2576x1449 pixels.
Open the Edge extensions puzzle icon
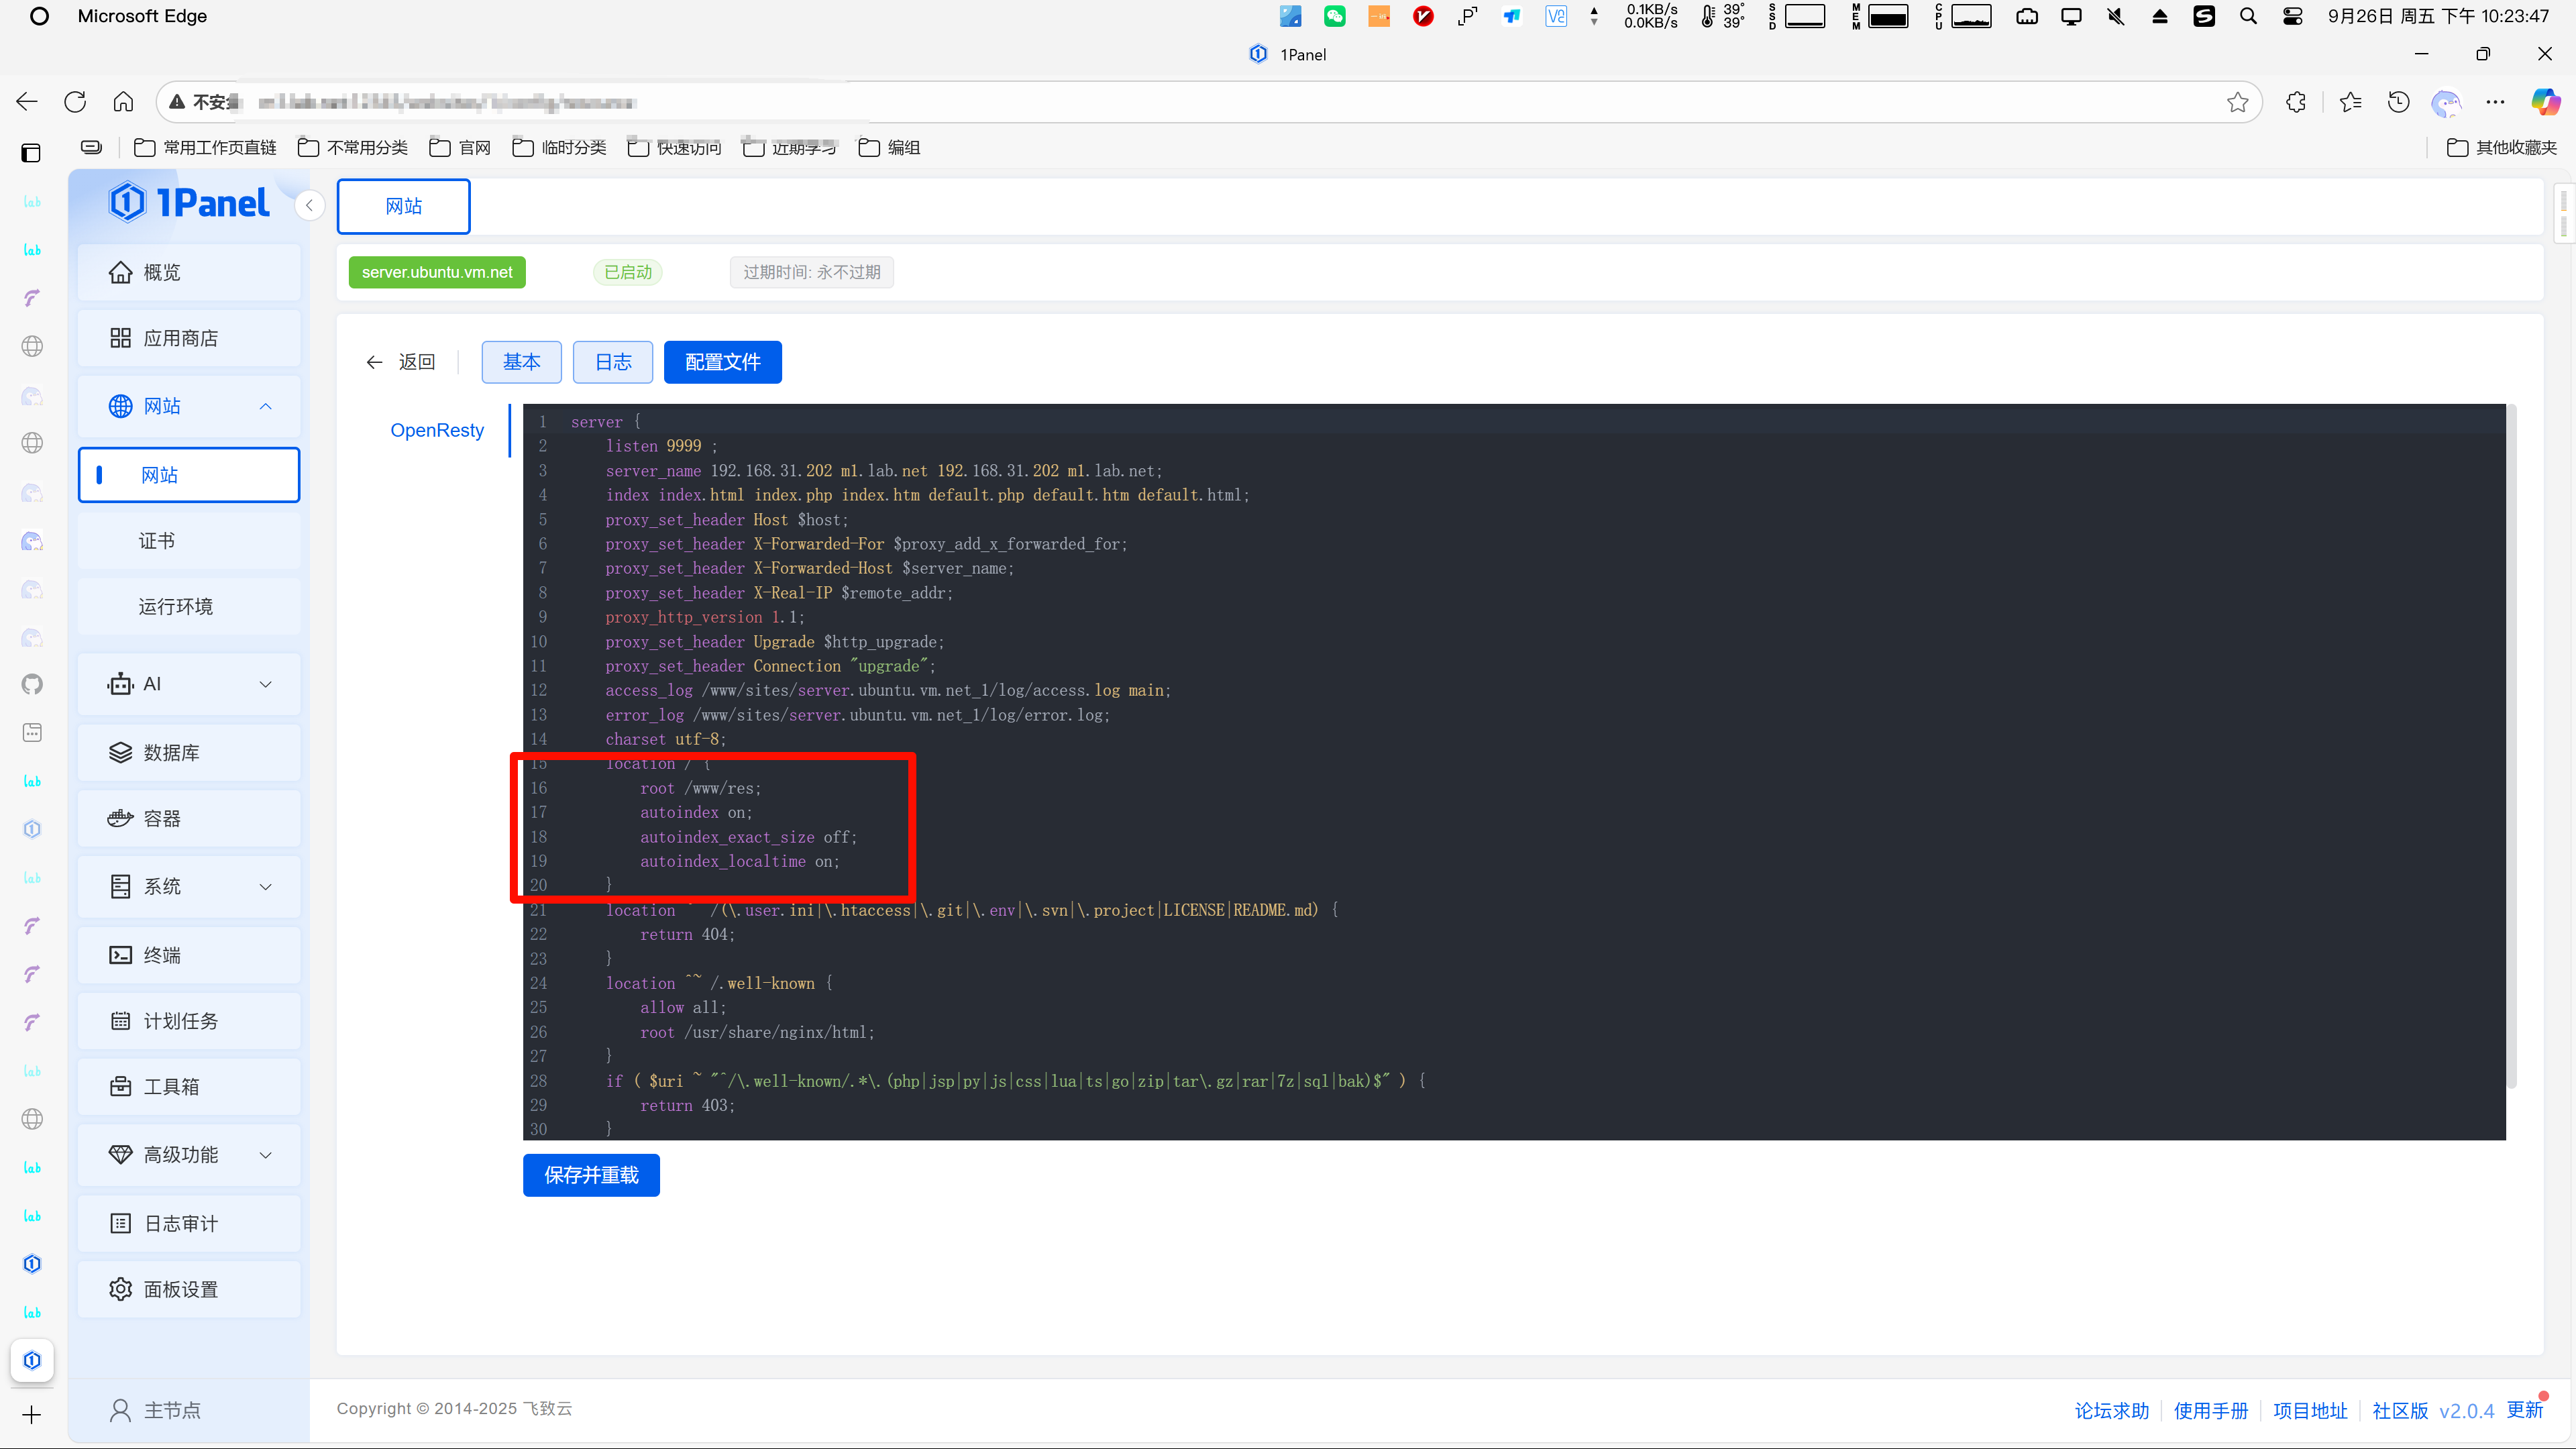pos(2296,102)
